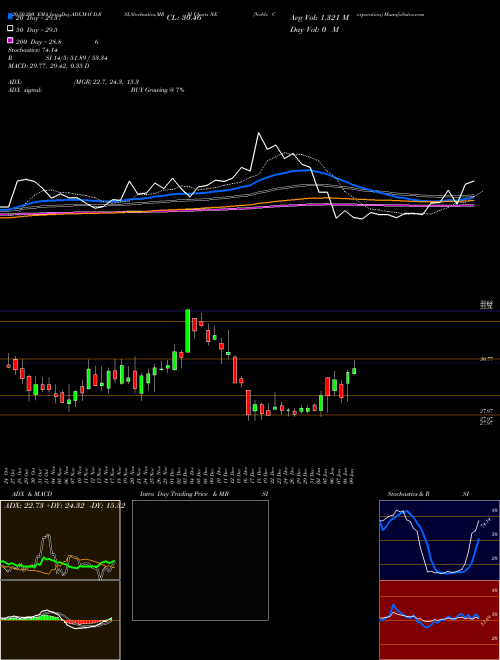Click the white 50 Day legend swatch

click(10, 29)
